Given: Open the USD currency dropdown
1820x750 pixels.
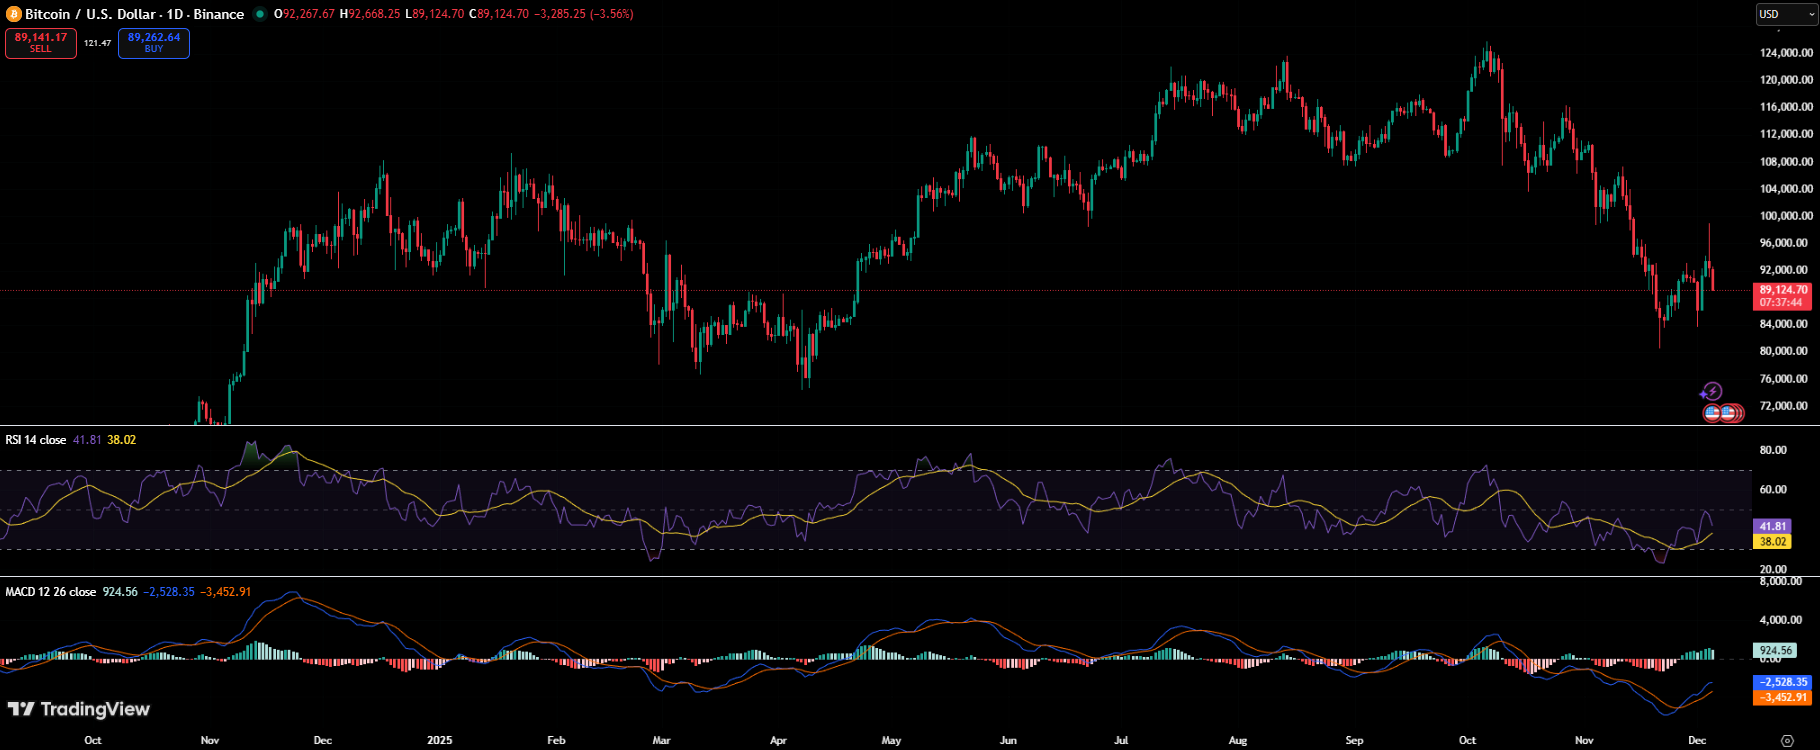Looking at the screenshot, I should 1786,14.
